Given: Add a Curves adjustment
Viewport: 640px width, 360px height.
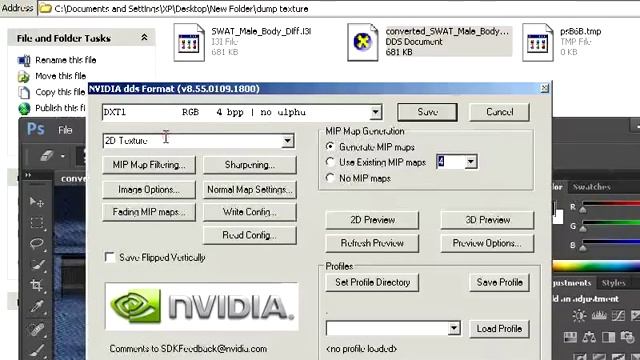Looking at the screenshot, I should (x=618, y=316).
